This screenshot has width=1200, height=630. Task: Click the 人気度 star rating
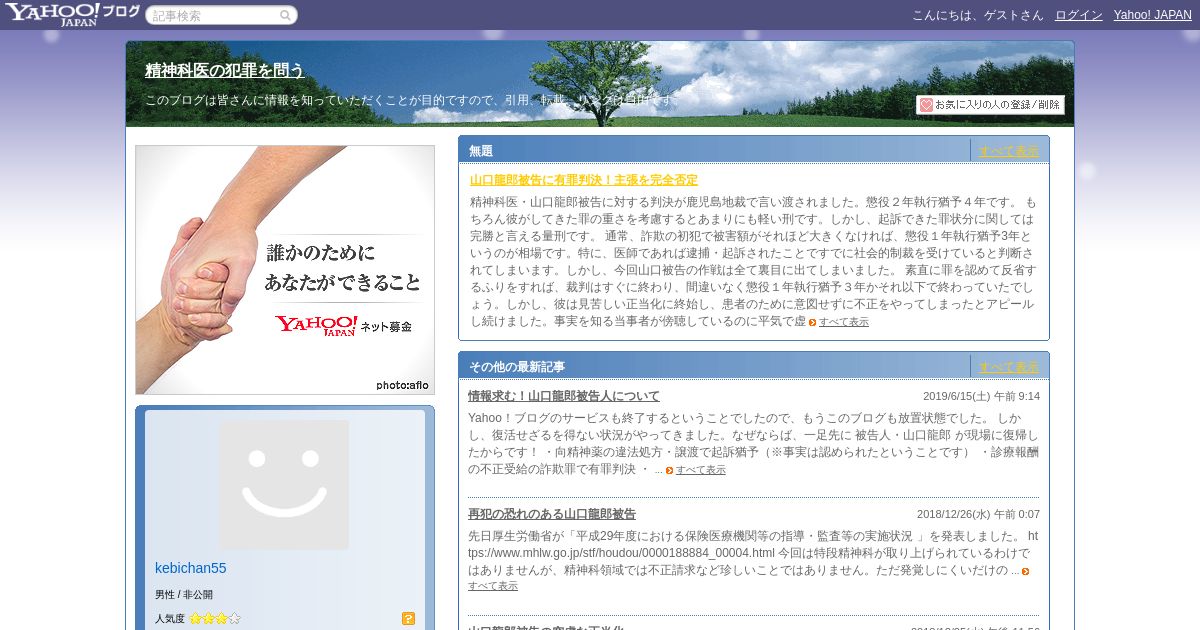pyautogui.click(x=215, y=618)
